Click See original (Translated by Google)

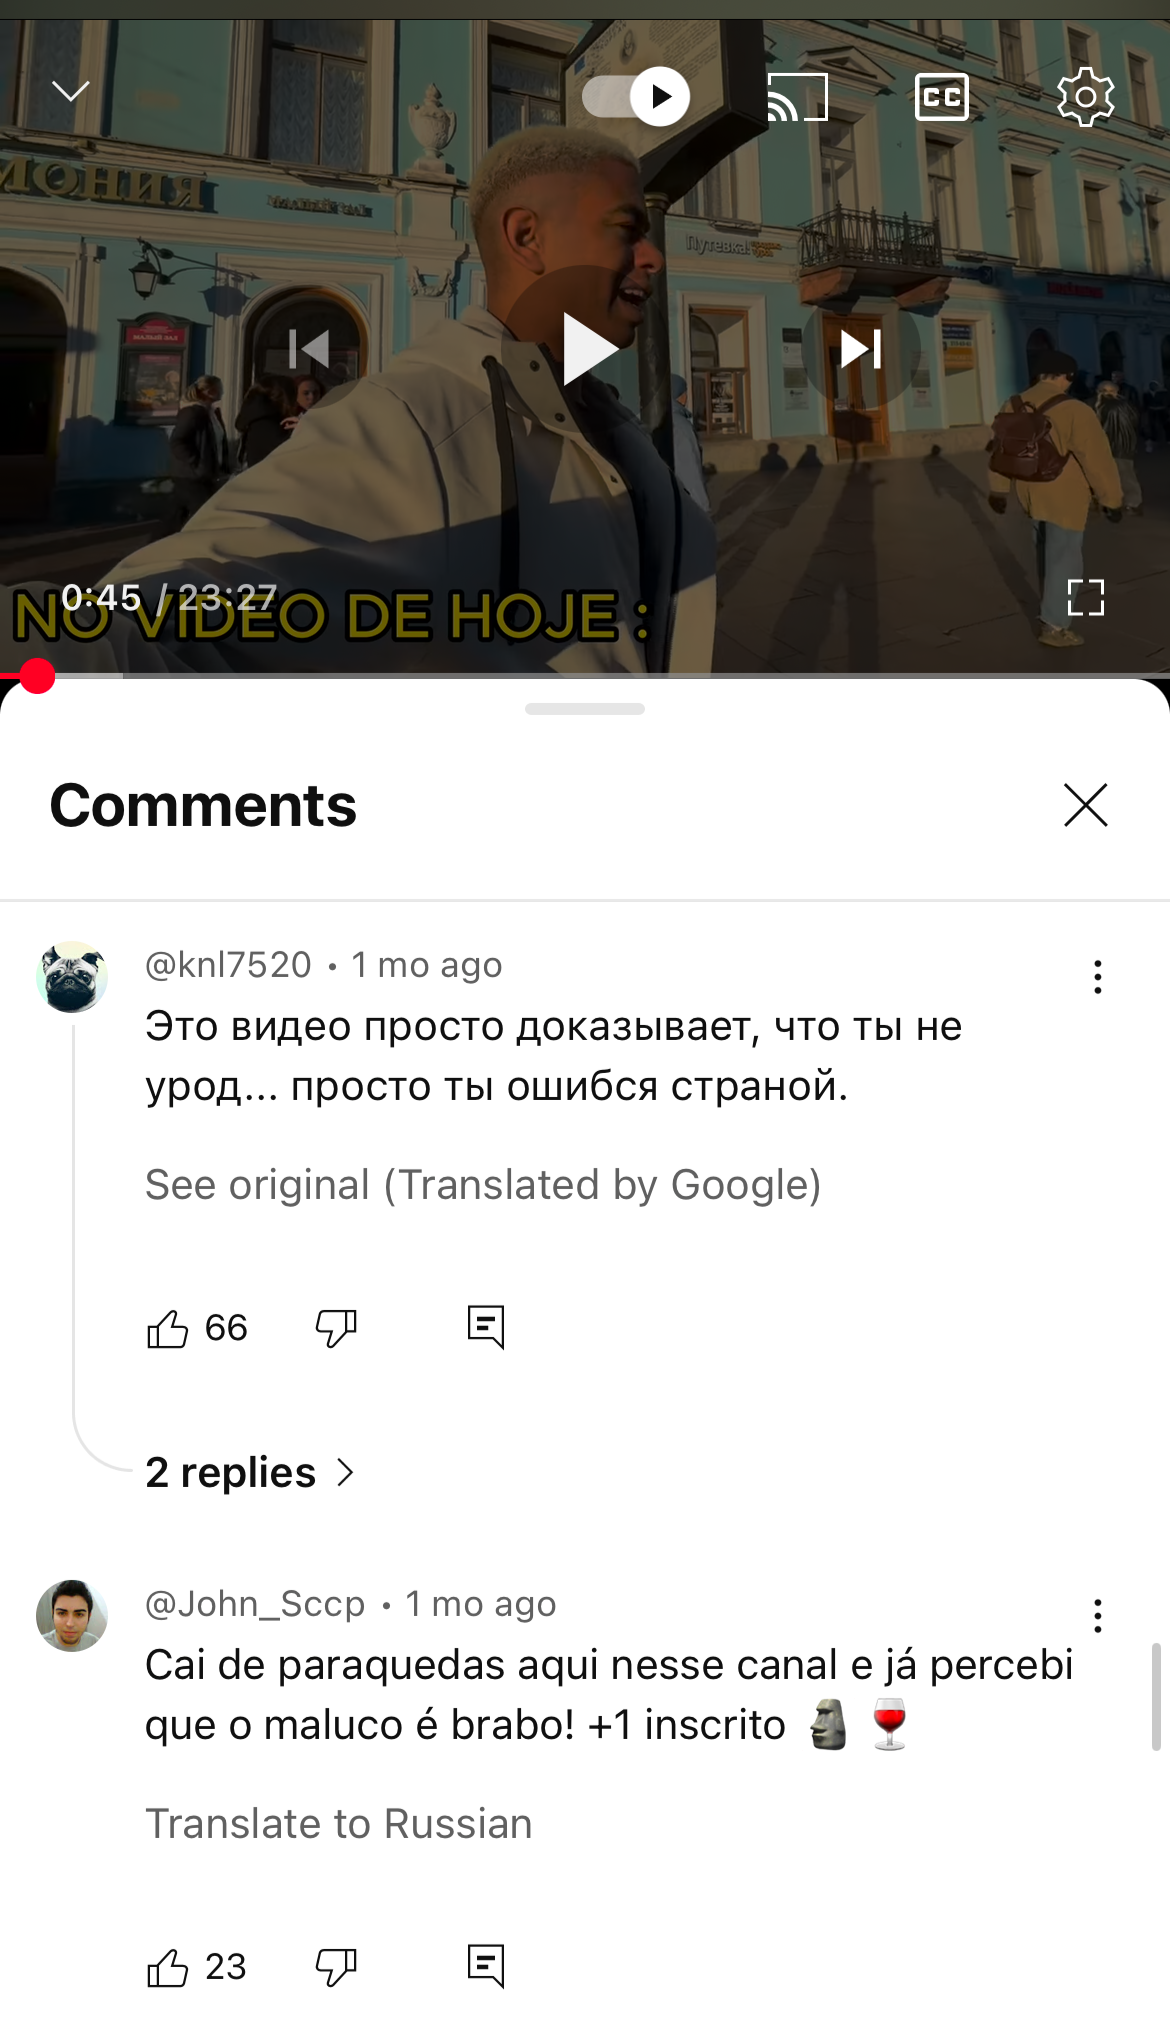(483, 1185)
